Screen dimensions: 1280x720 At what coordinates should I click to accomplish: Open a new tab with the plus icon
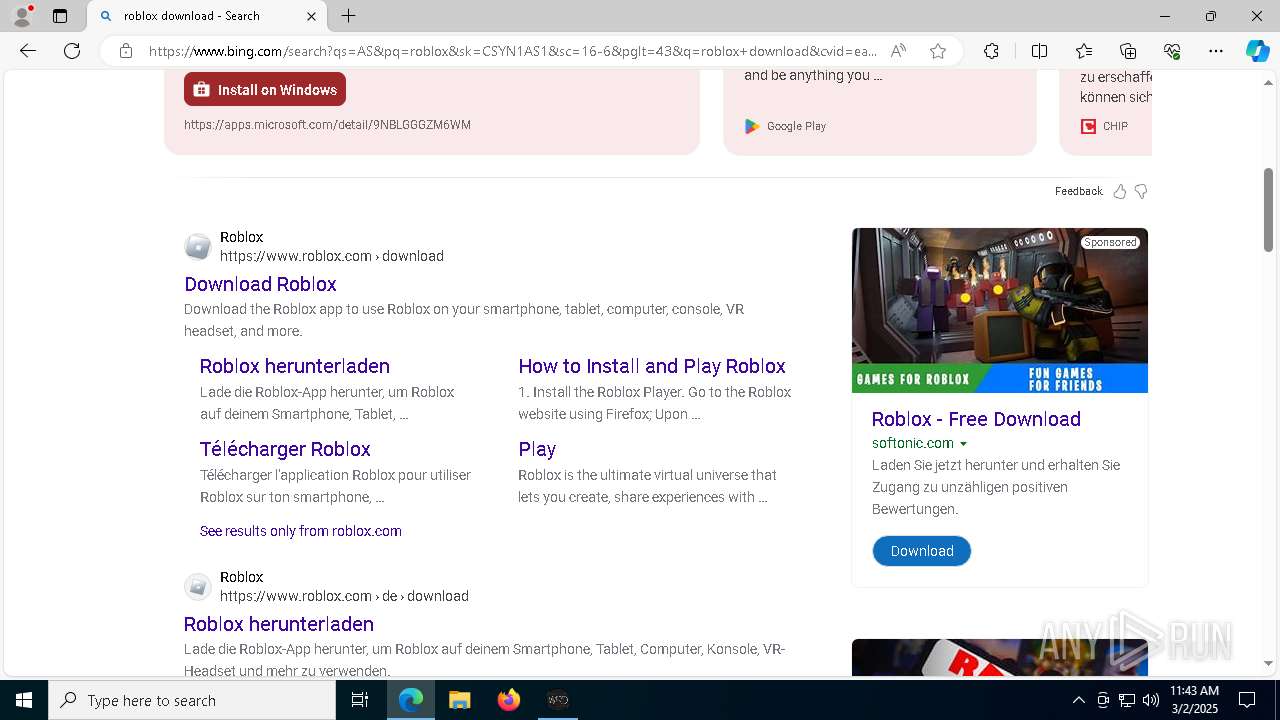click(348, 16)
